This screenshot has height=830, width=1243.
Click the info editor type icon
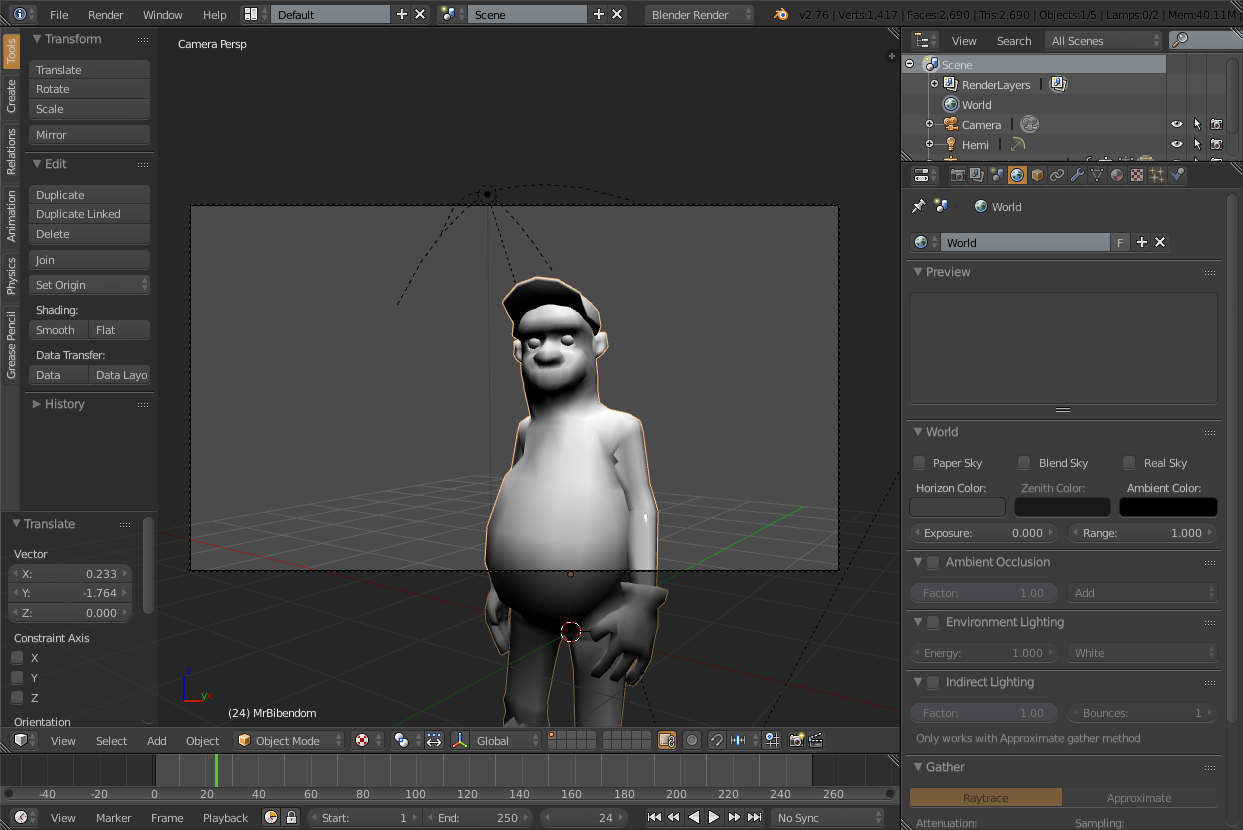19,14
